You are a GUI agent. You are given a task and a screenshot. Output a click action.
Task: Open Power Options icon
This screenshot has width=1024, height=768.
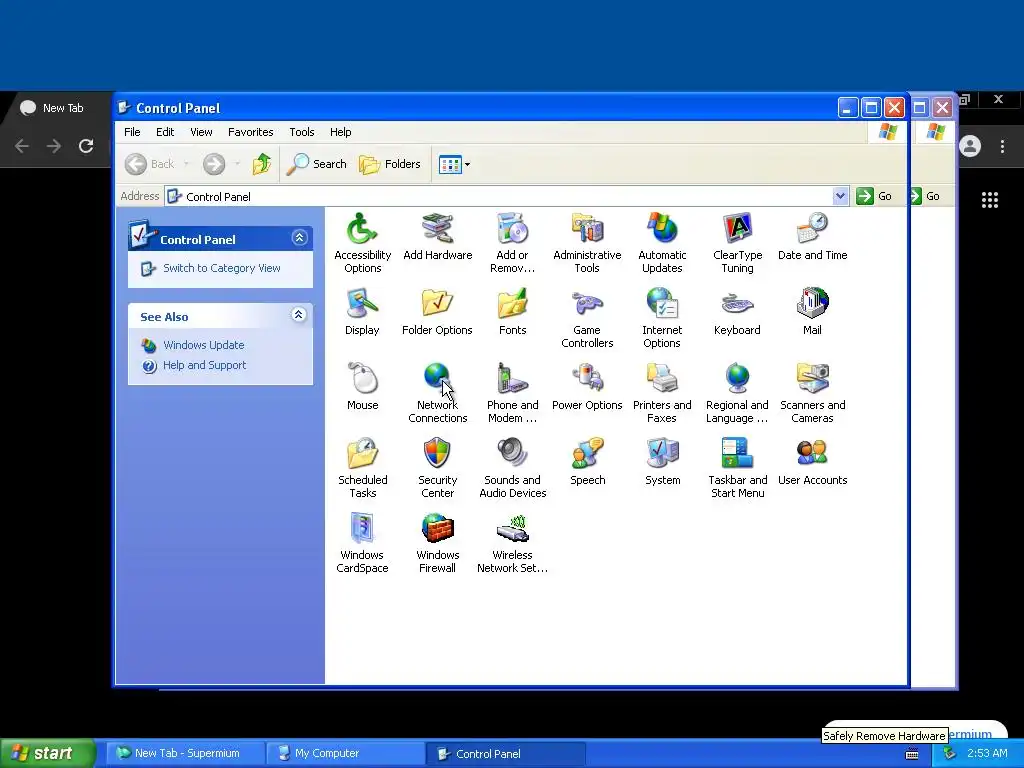pyautogui.click(x=587, y=387)
